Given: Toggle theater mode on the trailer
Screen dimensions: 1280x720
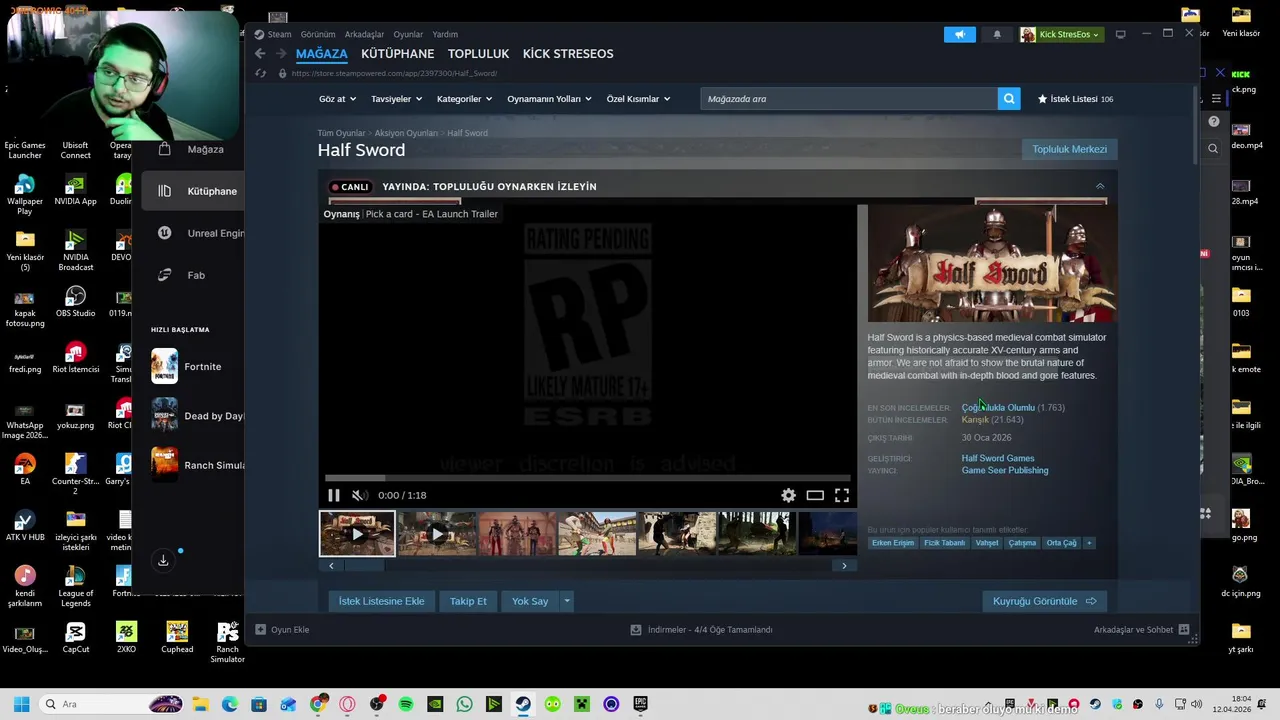Looking at the screenshot, I should [x=815, y=495].
